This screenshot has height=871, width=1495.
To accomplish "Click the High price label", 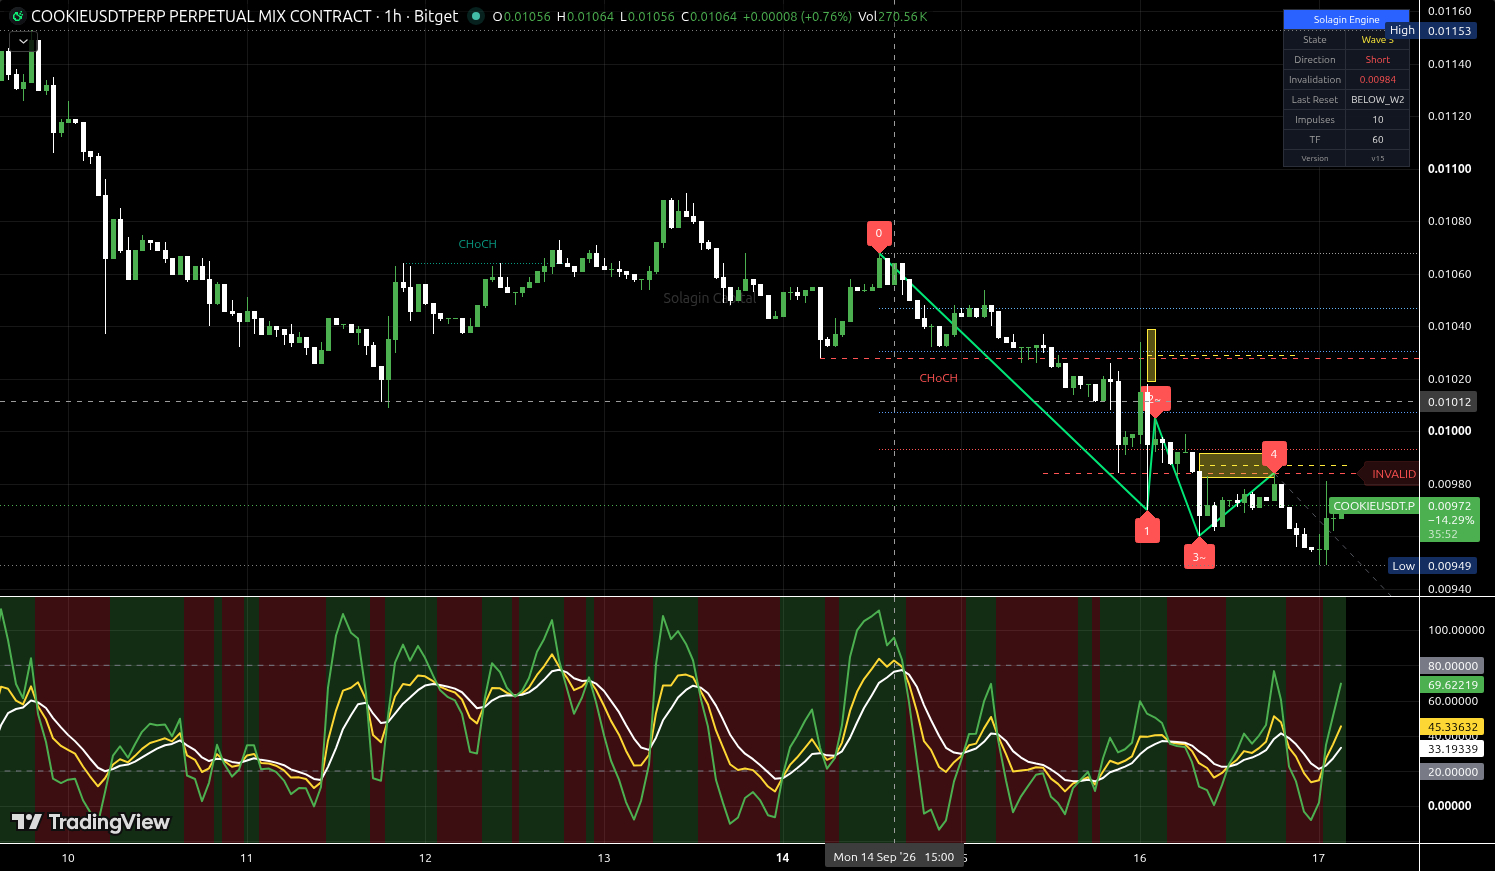I will coord(1402,31).
